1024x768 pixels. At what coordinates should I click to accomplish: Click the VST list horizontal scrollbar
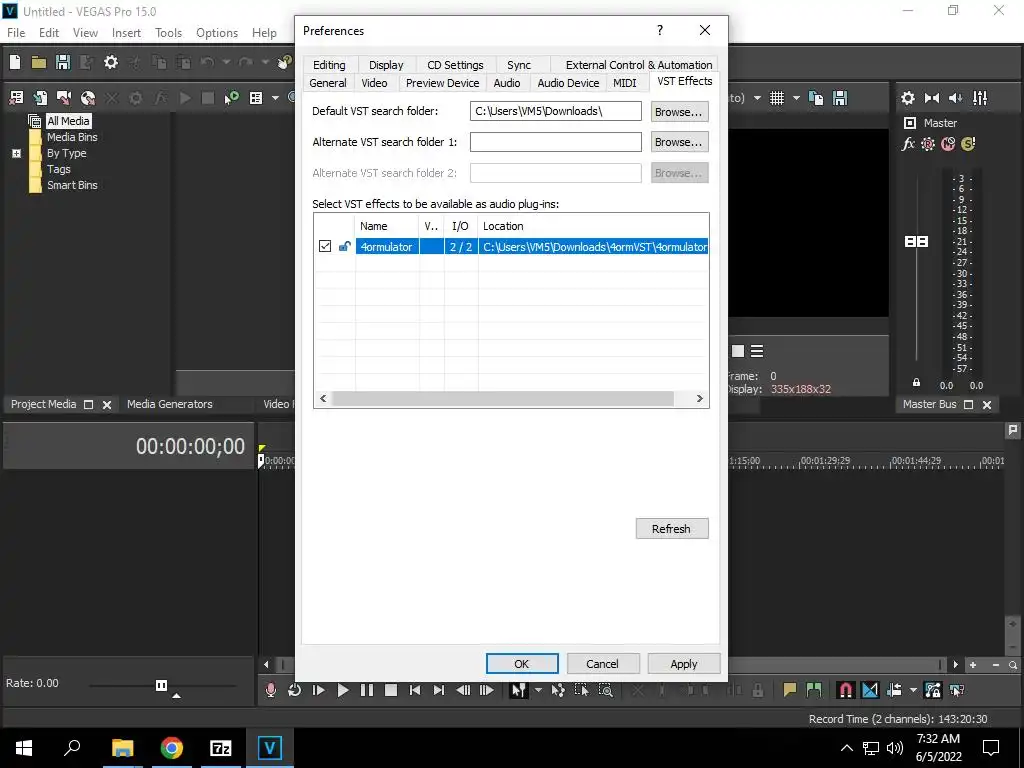[x=502, y=398]
